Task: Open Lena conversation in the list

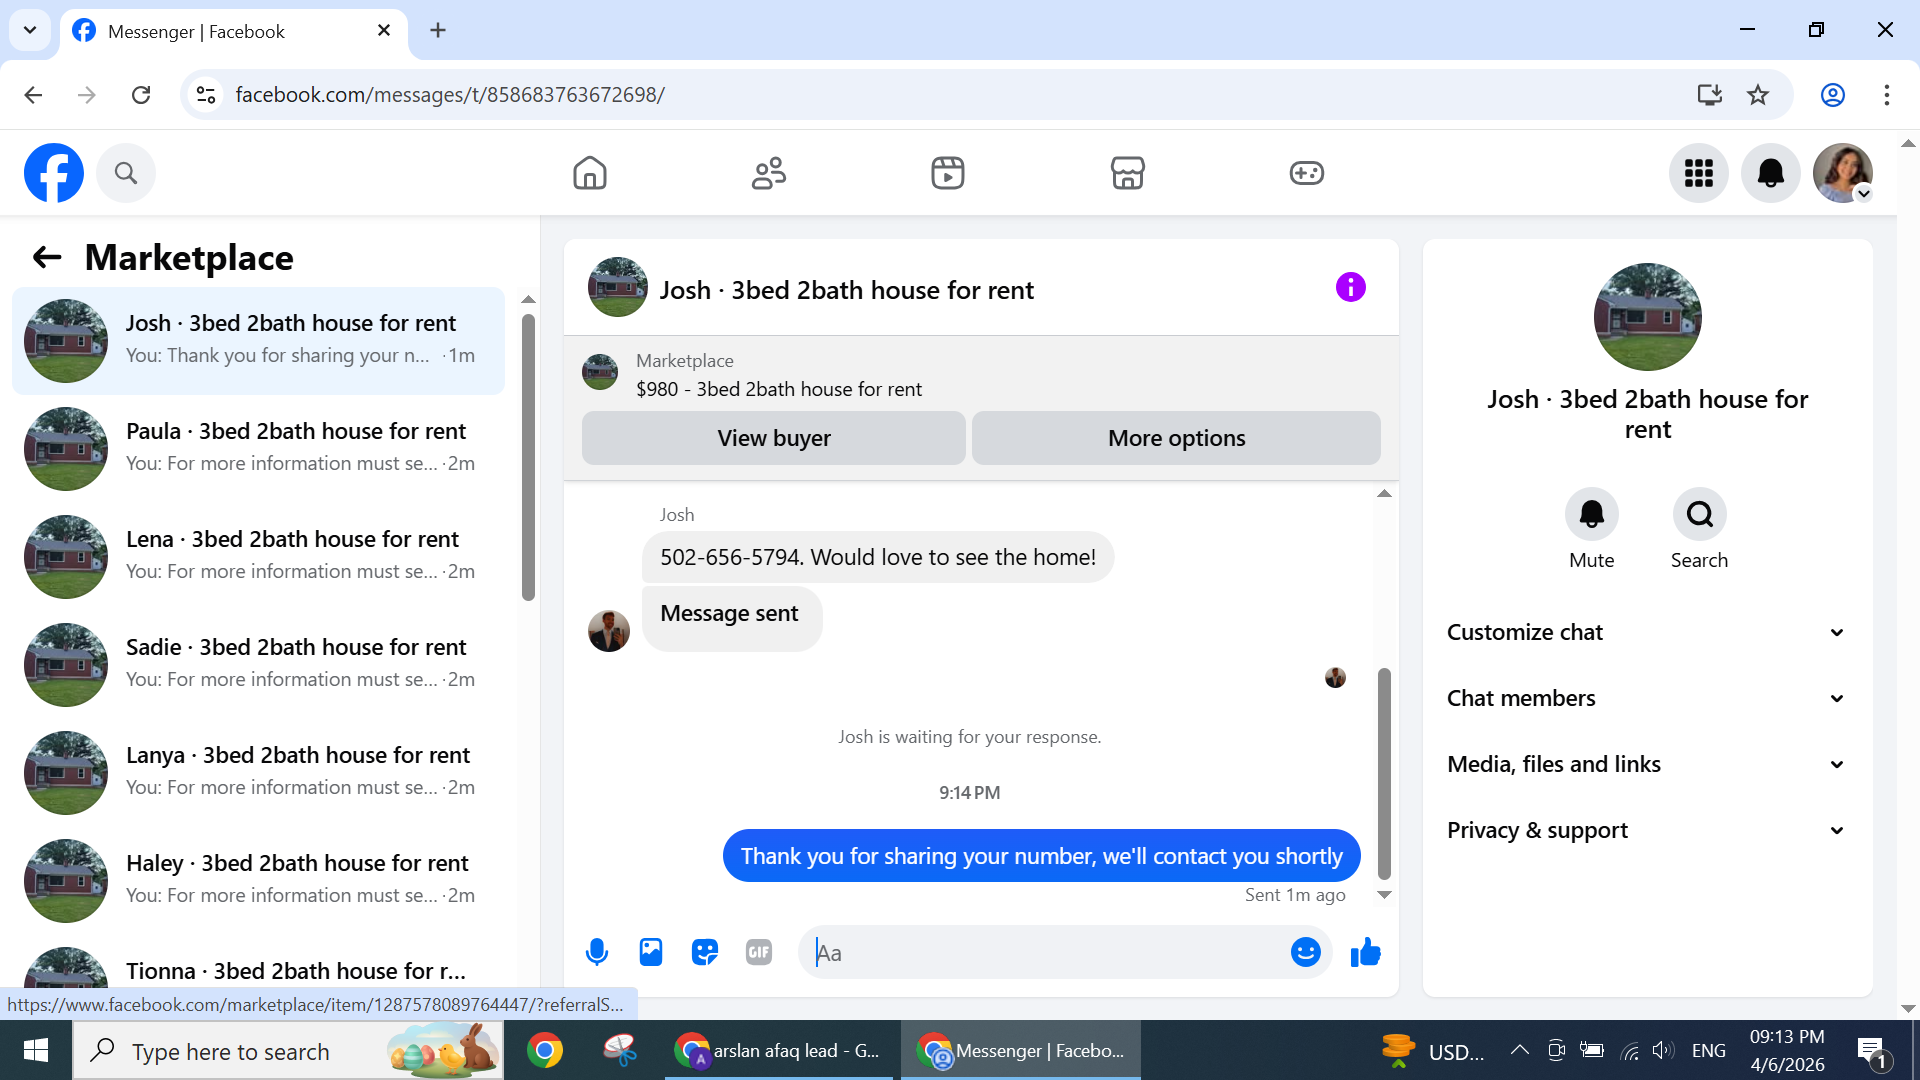Action: tap(258, 556)
